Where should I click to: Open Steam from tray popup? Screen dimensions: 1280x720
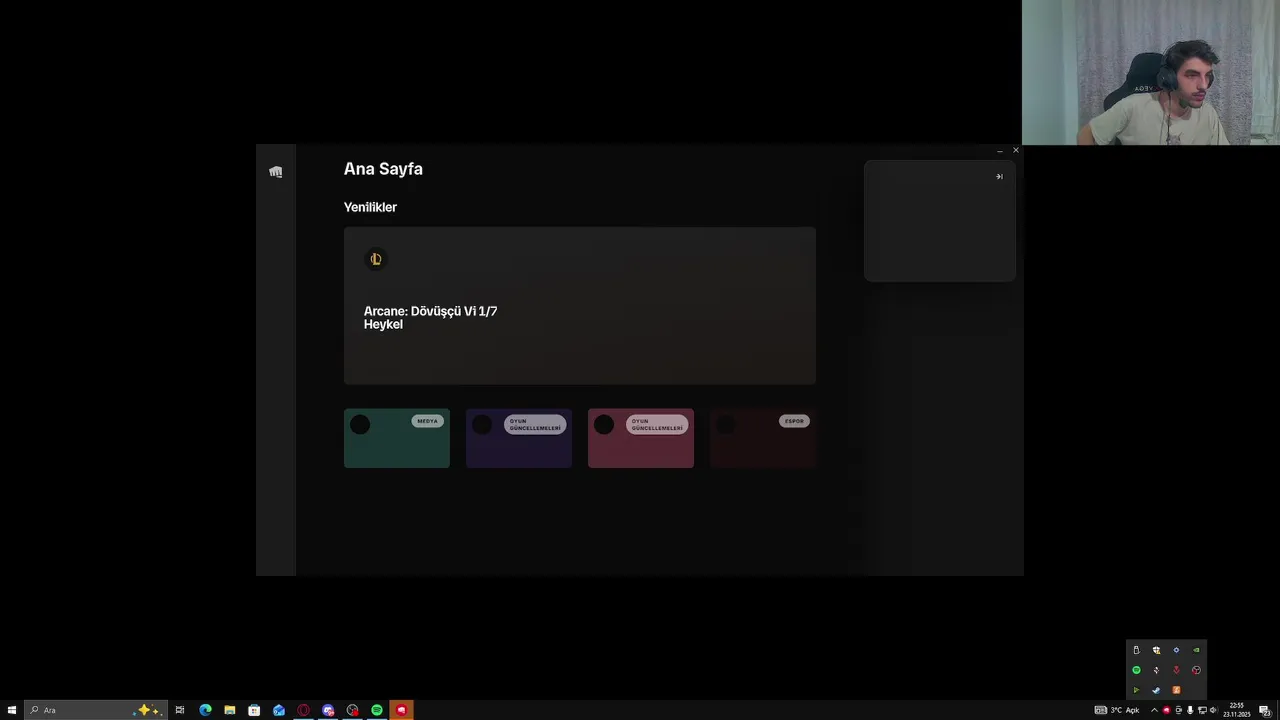coord(1156,690)
